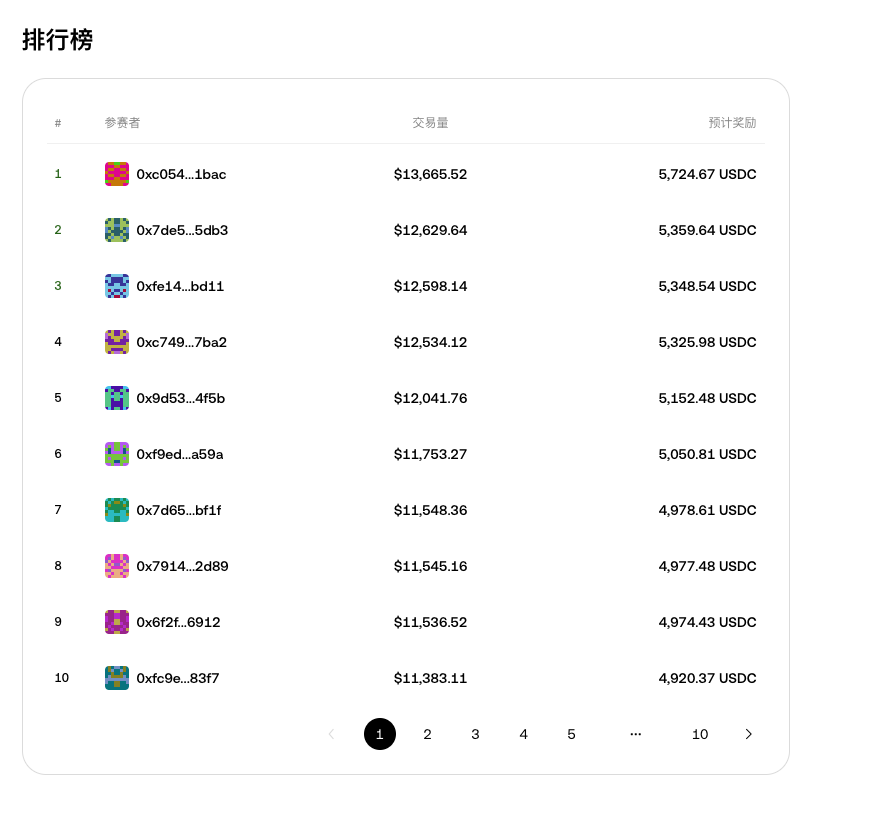Click reward 5,050.81 USDC
The width and height of the screenshot is (889, 827).
coord(707,454)
